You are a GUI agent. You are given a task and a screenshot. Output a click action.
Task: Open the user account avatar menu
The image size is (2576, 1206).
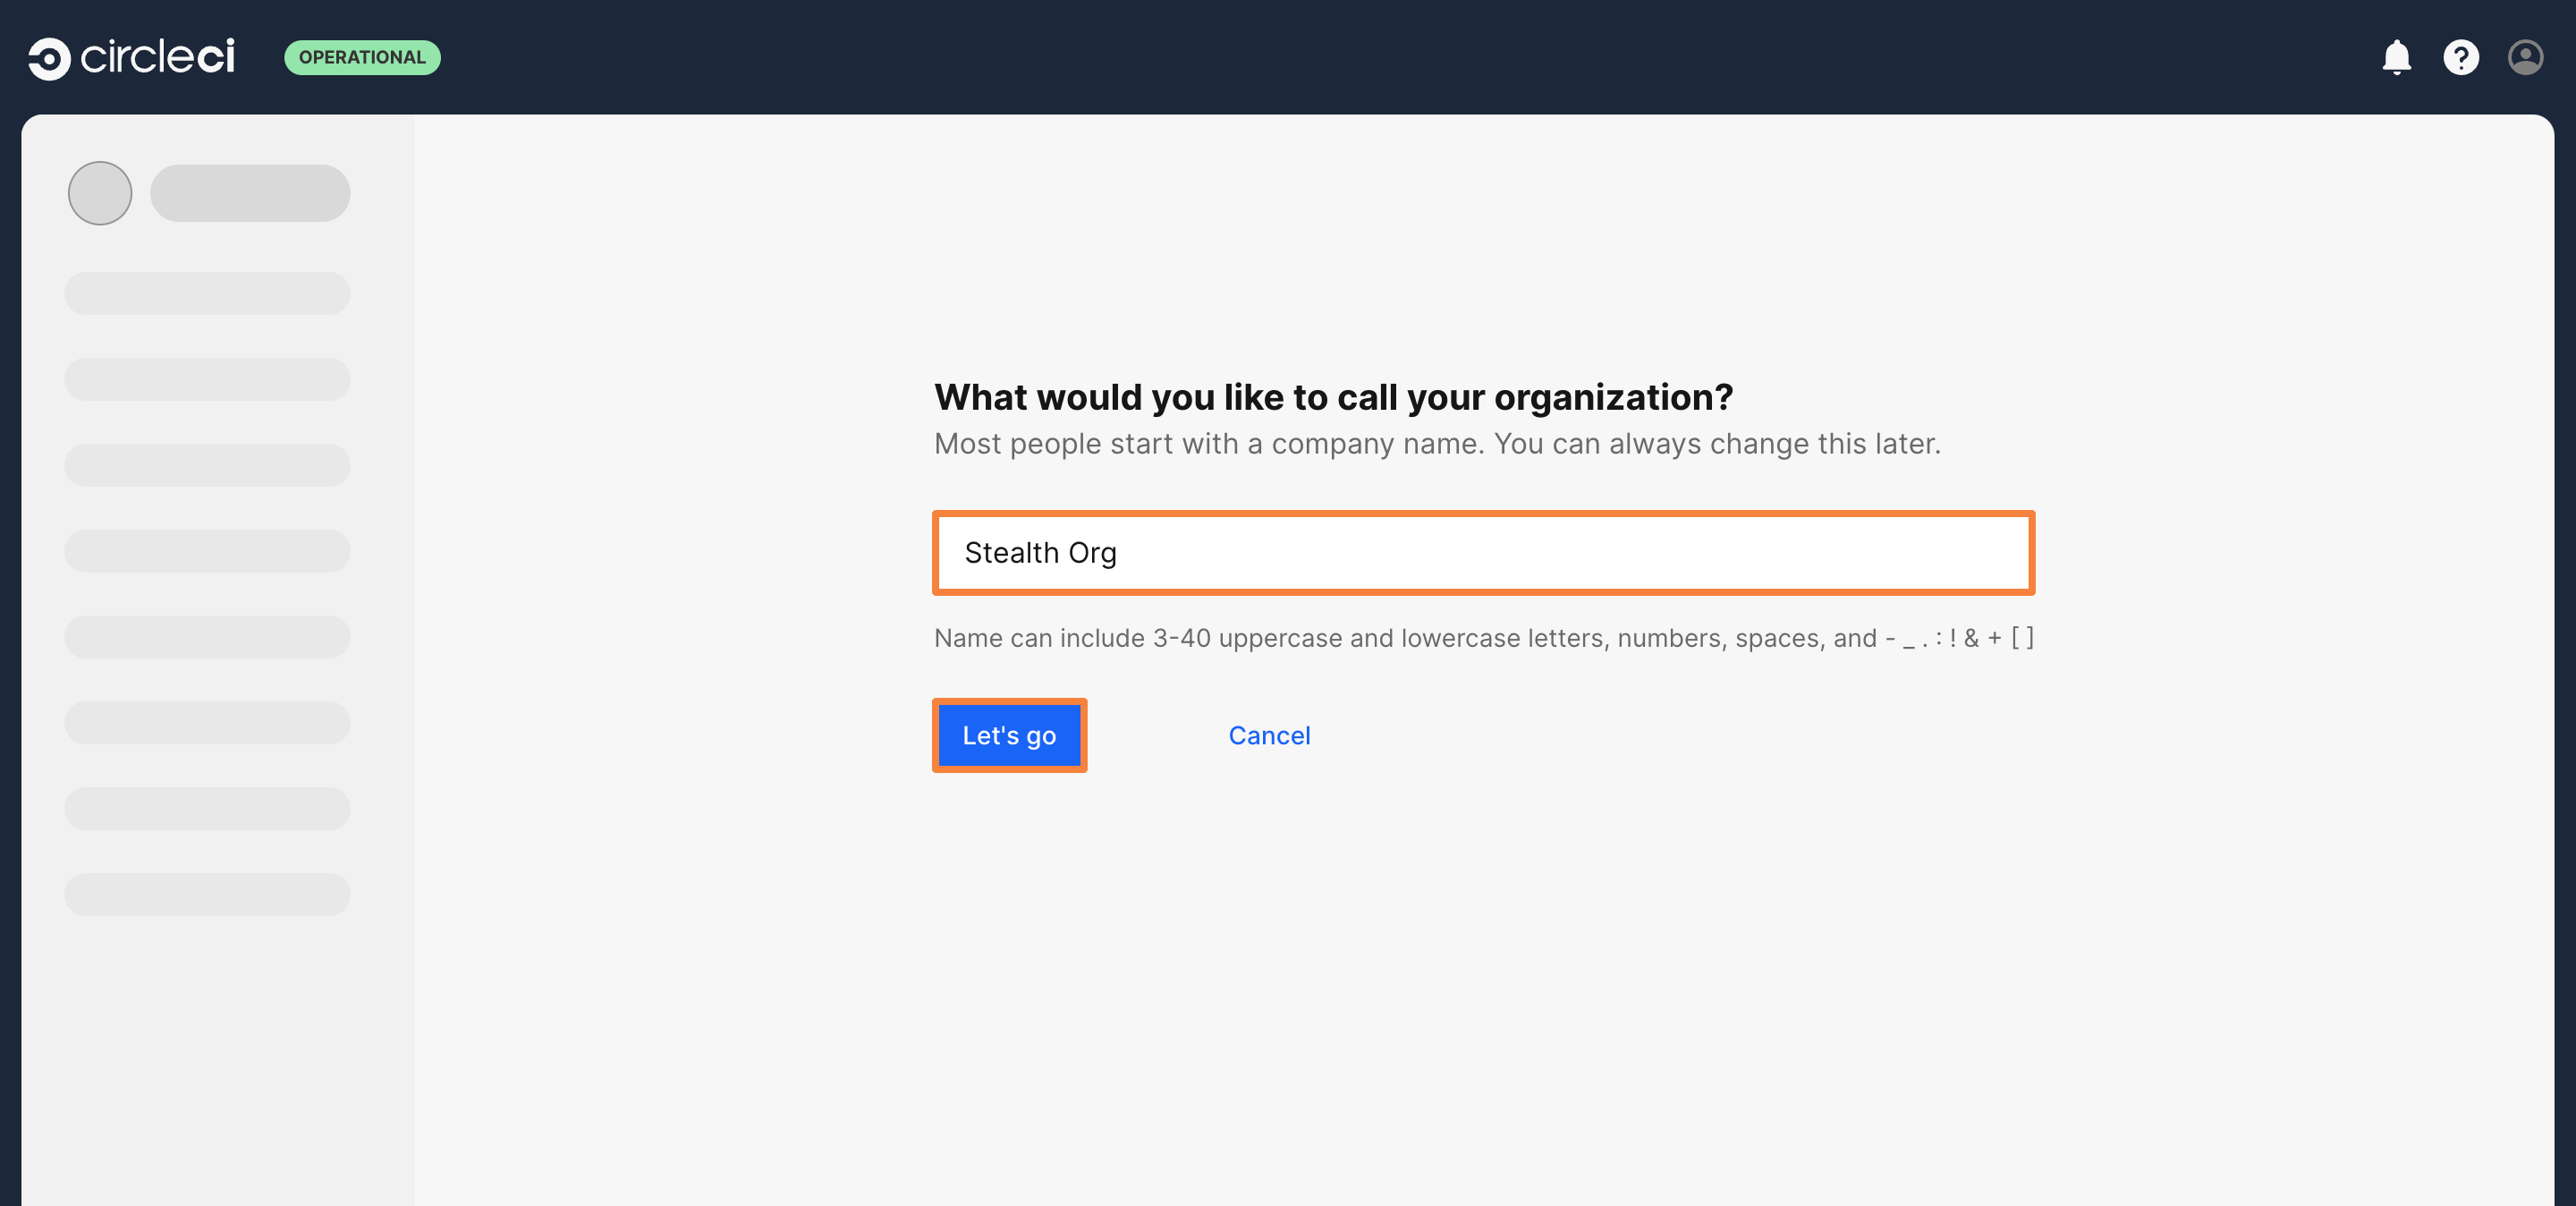(x=2524, y=57)
